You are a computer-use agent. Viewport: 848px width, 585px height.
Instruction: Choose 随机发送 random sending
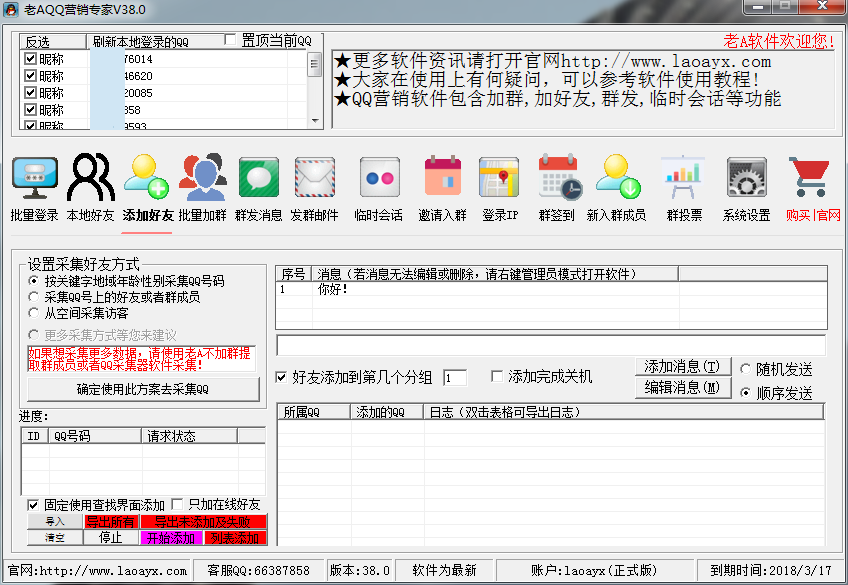point(745,369)
